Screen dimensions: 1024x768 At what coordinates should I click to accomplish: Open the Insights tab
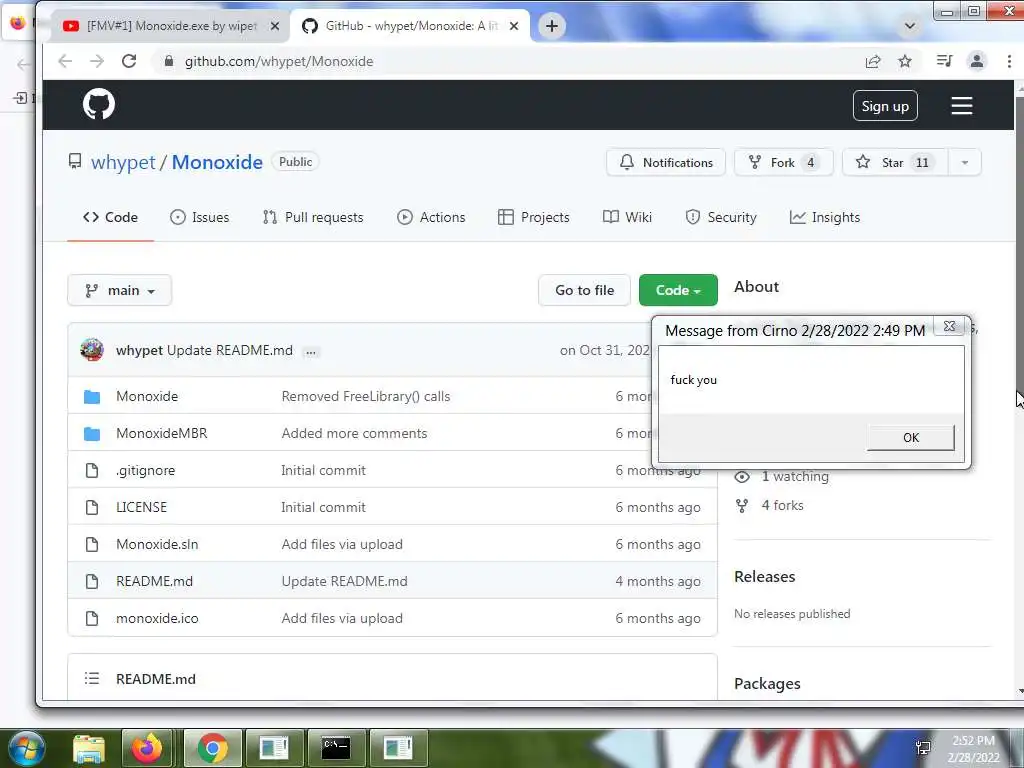pyautogui.click(x=825, y=217)
